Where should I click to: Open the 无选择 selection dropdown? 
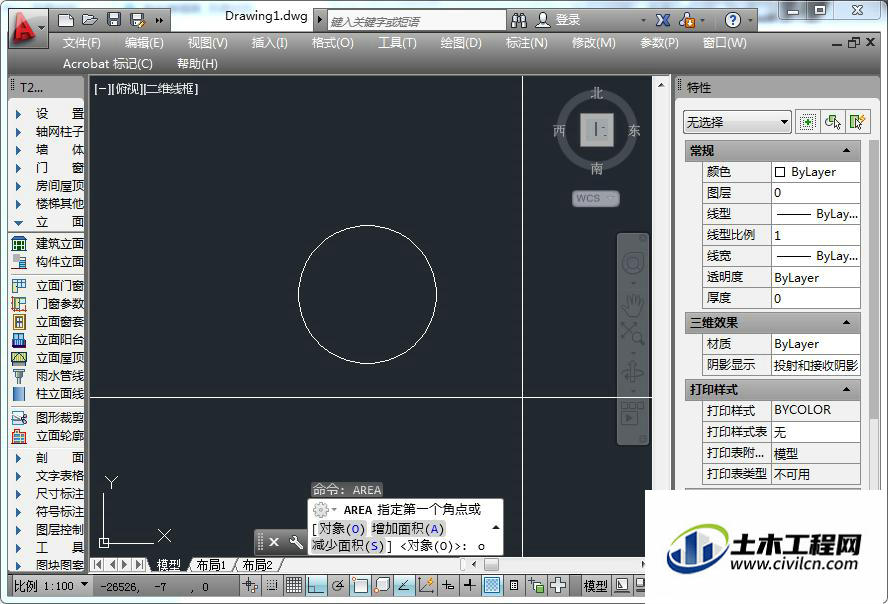[737, 122]
